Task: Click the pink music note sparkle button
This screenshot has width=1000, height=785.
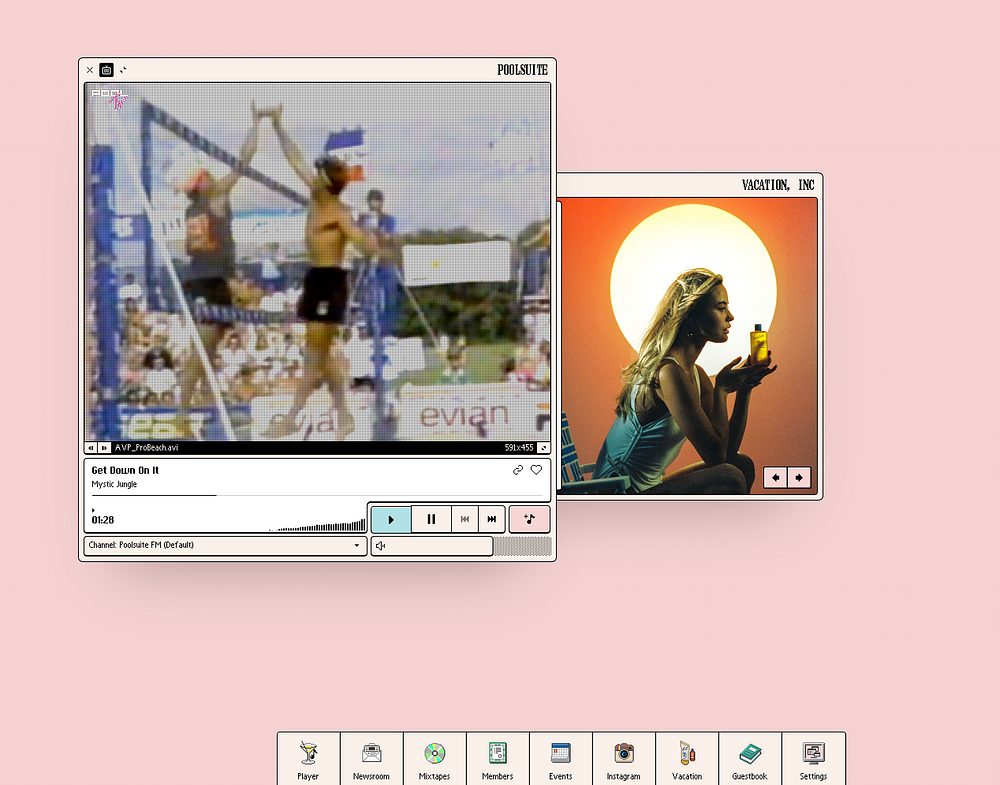Action: coord(529,519)
